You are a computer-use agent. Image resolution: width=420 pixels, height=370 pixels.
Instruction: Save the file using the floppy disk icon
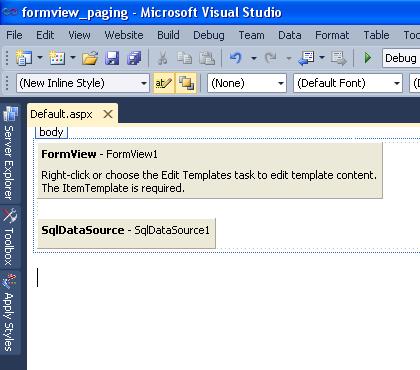(x=112, y=58)
